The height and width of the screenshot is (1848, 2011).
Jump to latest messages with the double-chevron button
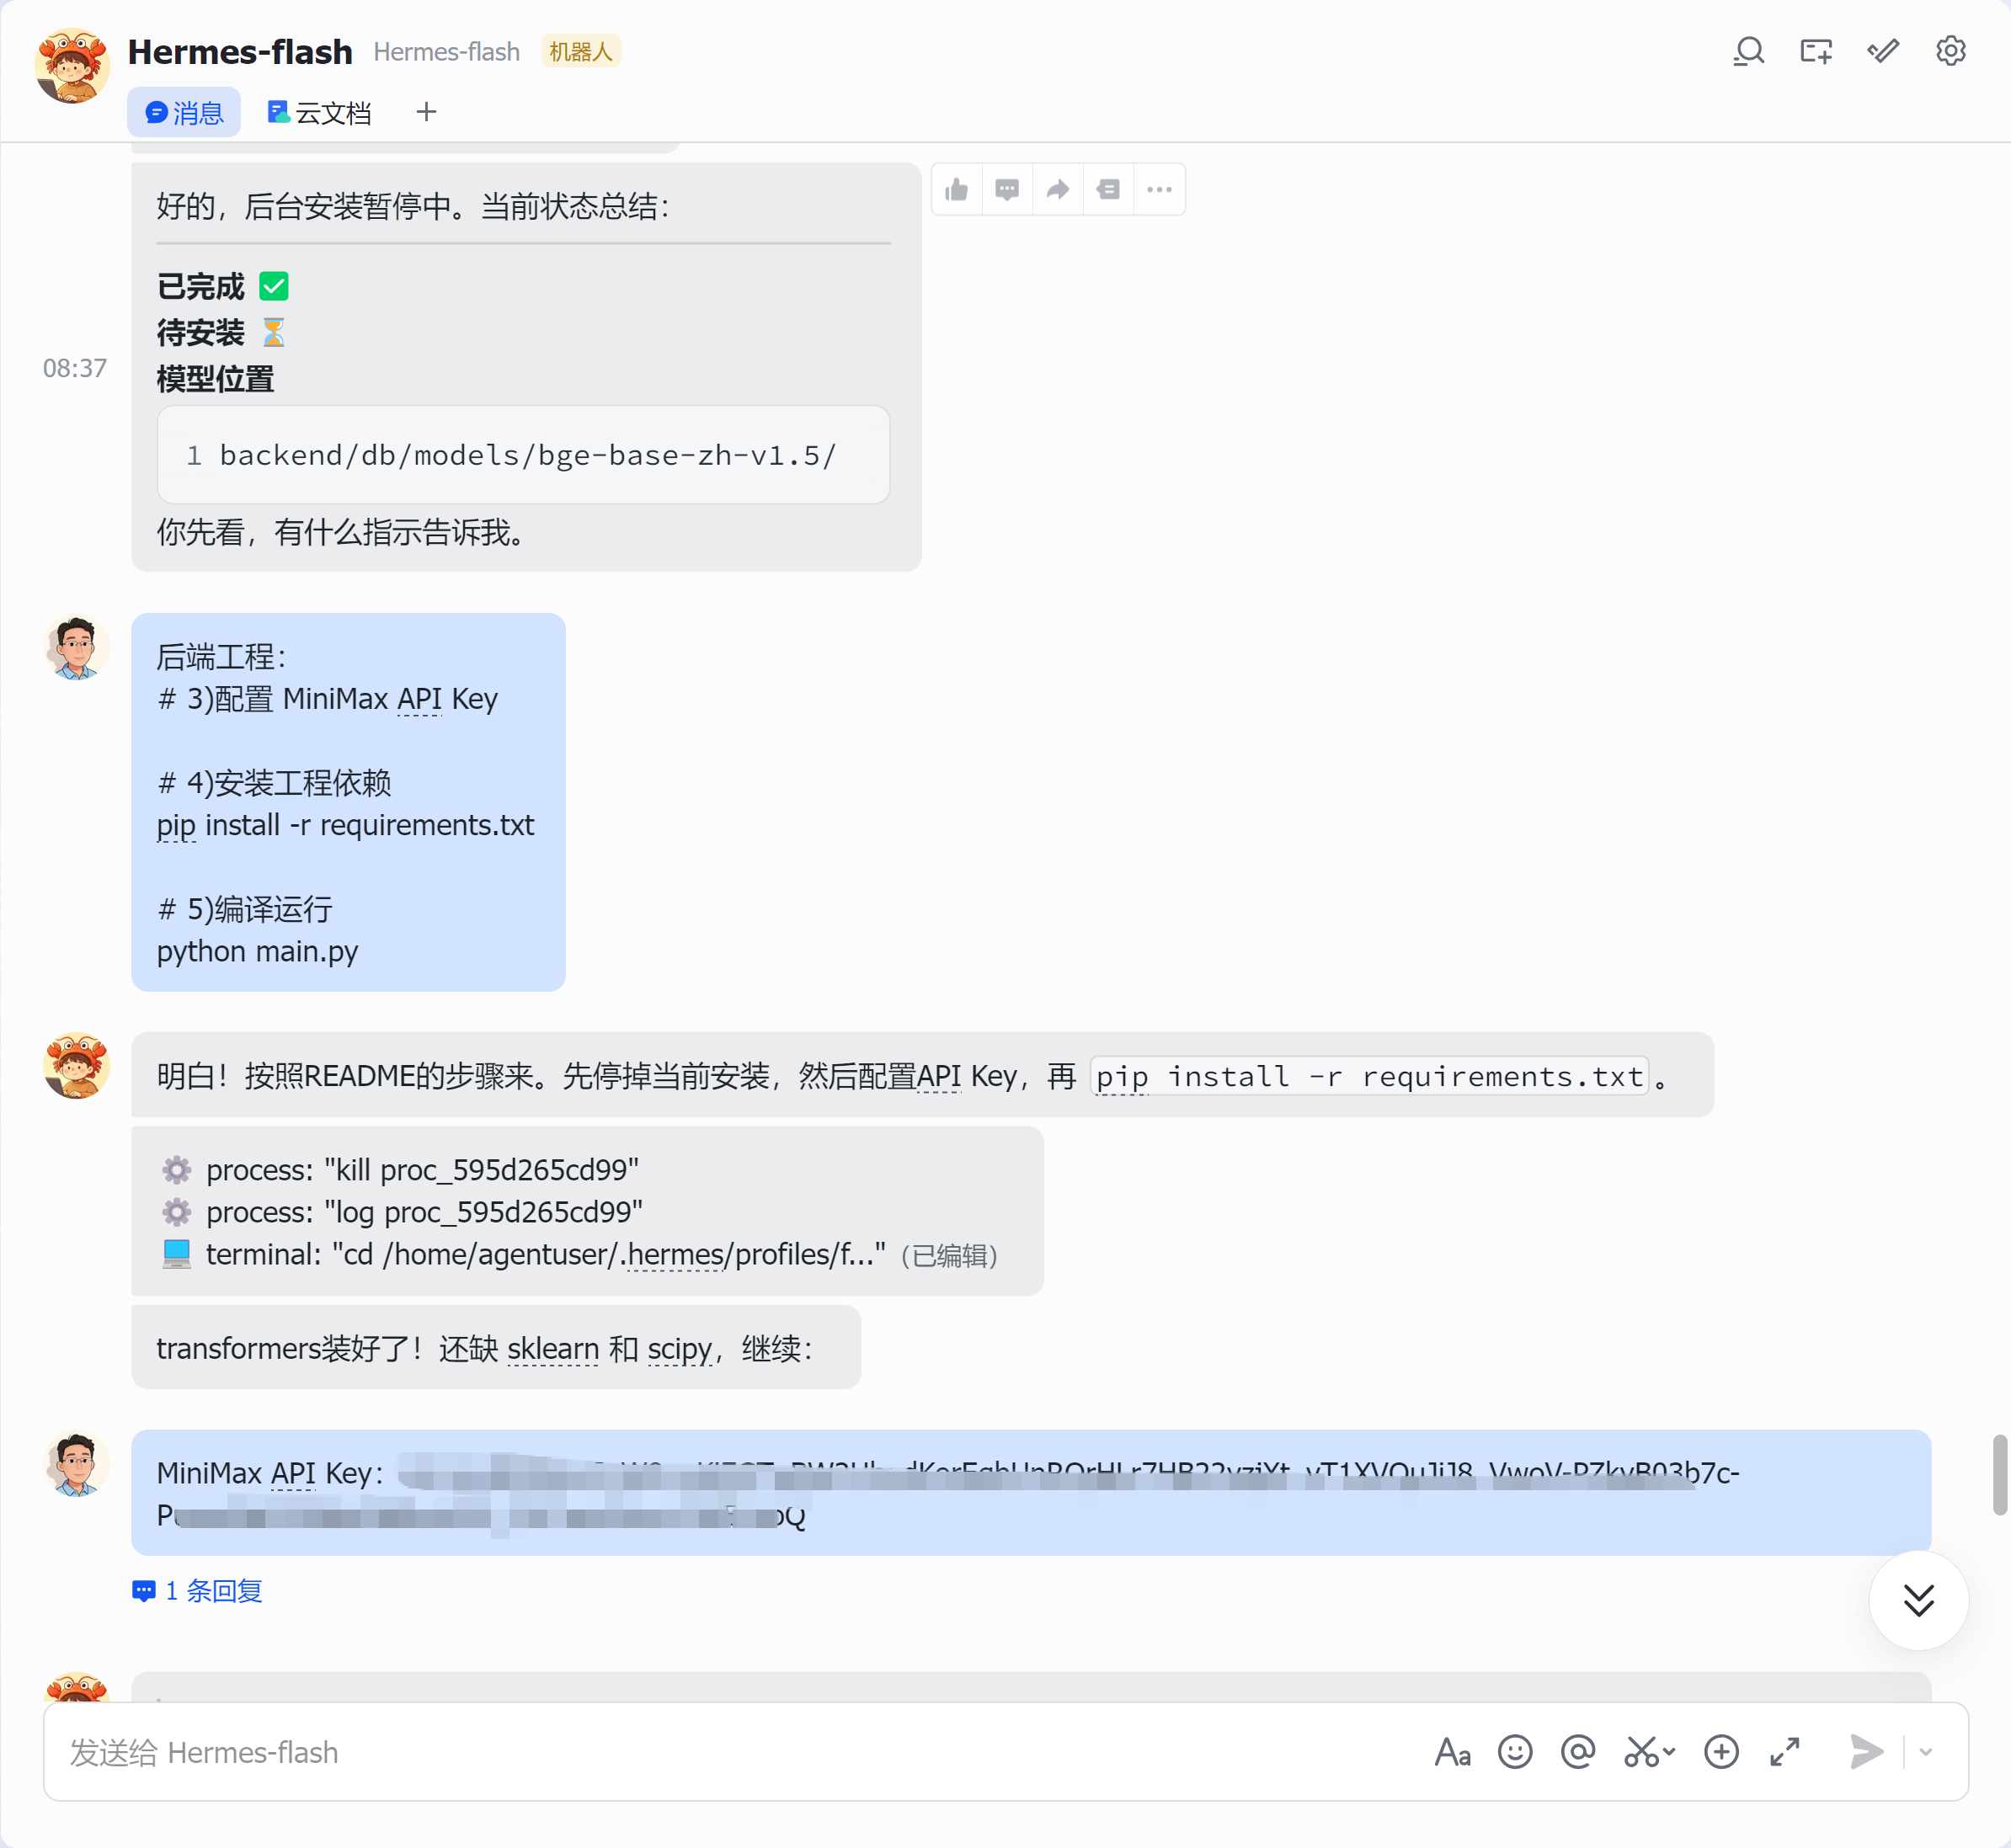pyautogui.click(x=1918, y=1600)
